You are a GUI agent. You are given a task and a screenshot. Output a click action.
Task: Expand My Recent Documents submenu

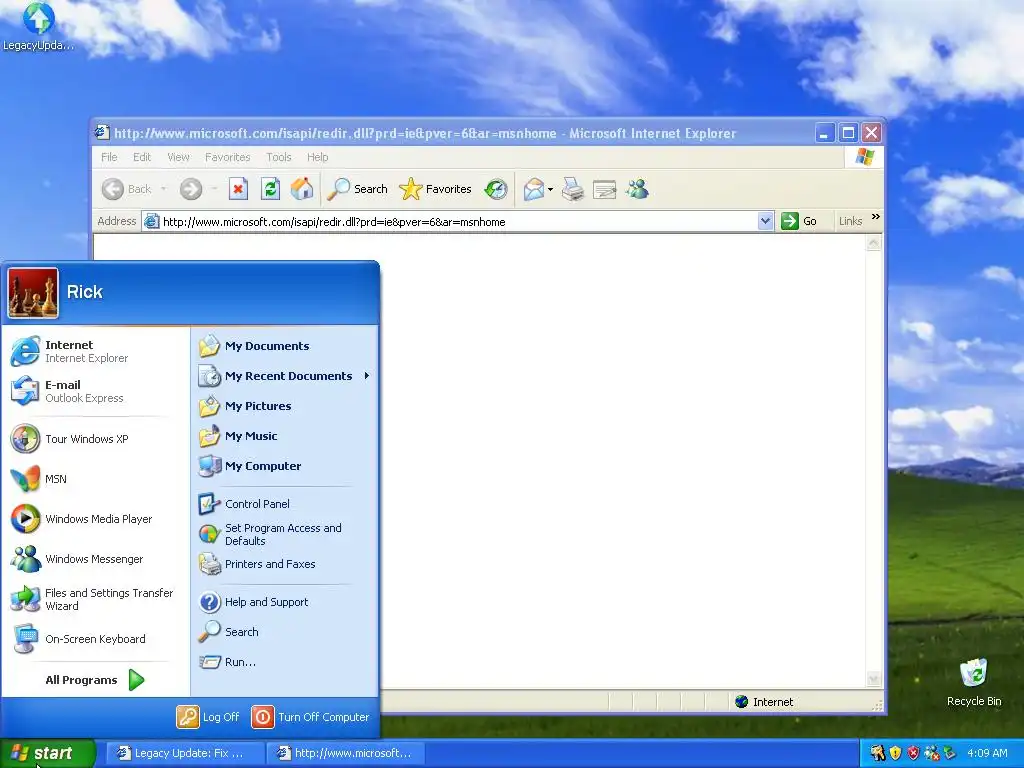point(285,376)
